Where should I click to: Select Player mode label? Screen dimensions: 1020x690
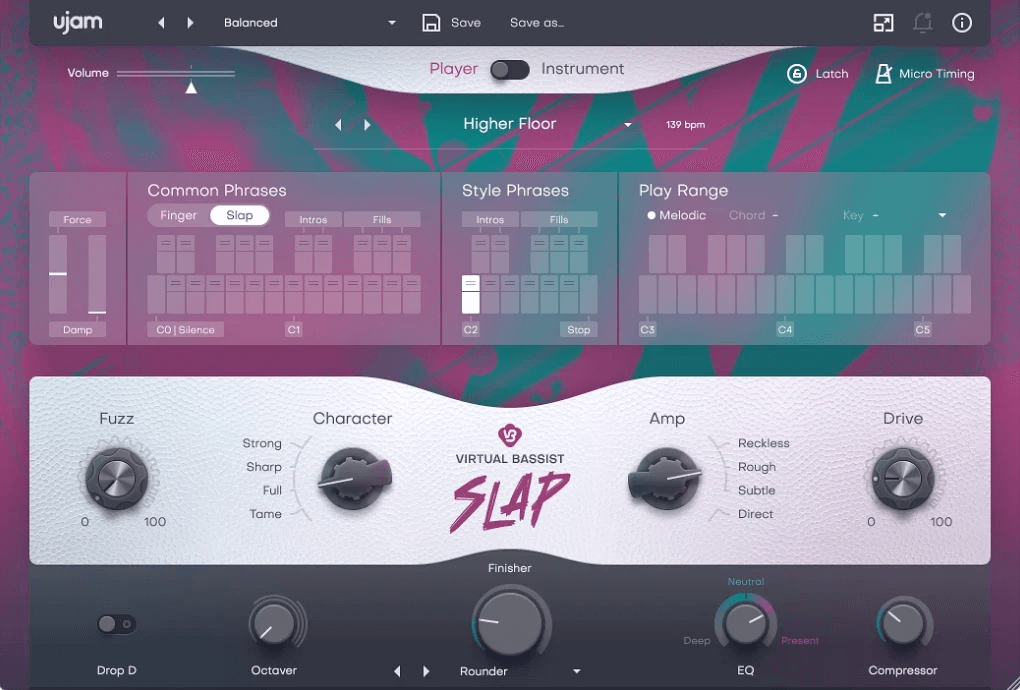(453, 69)
